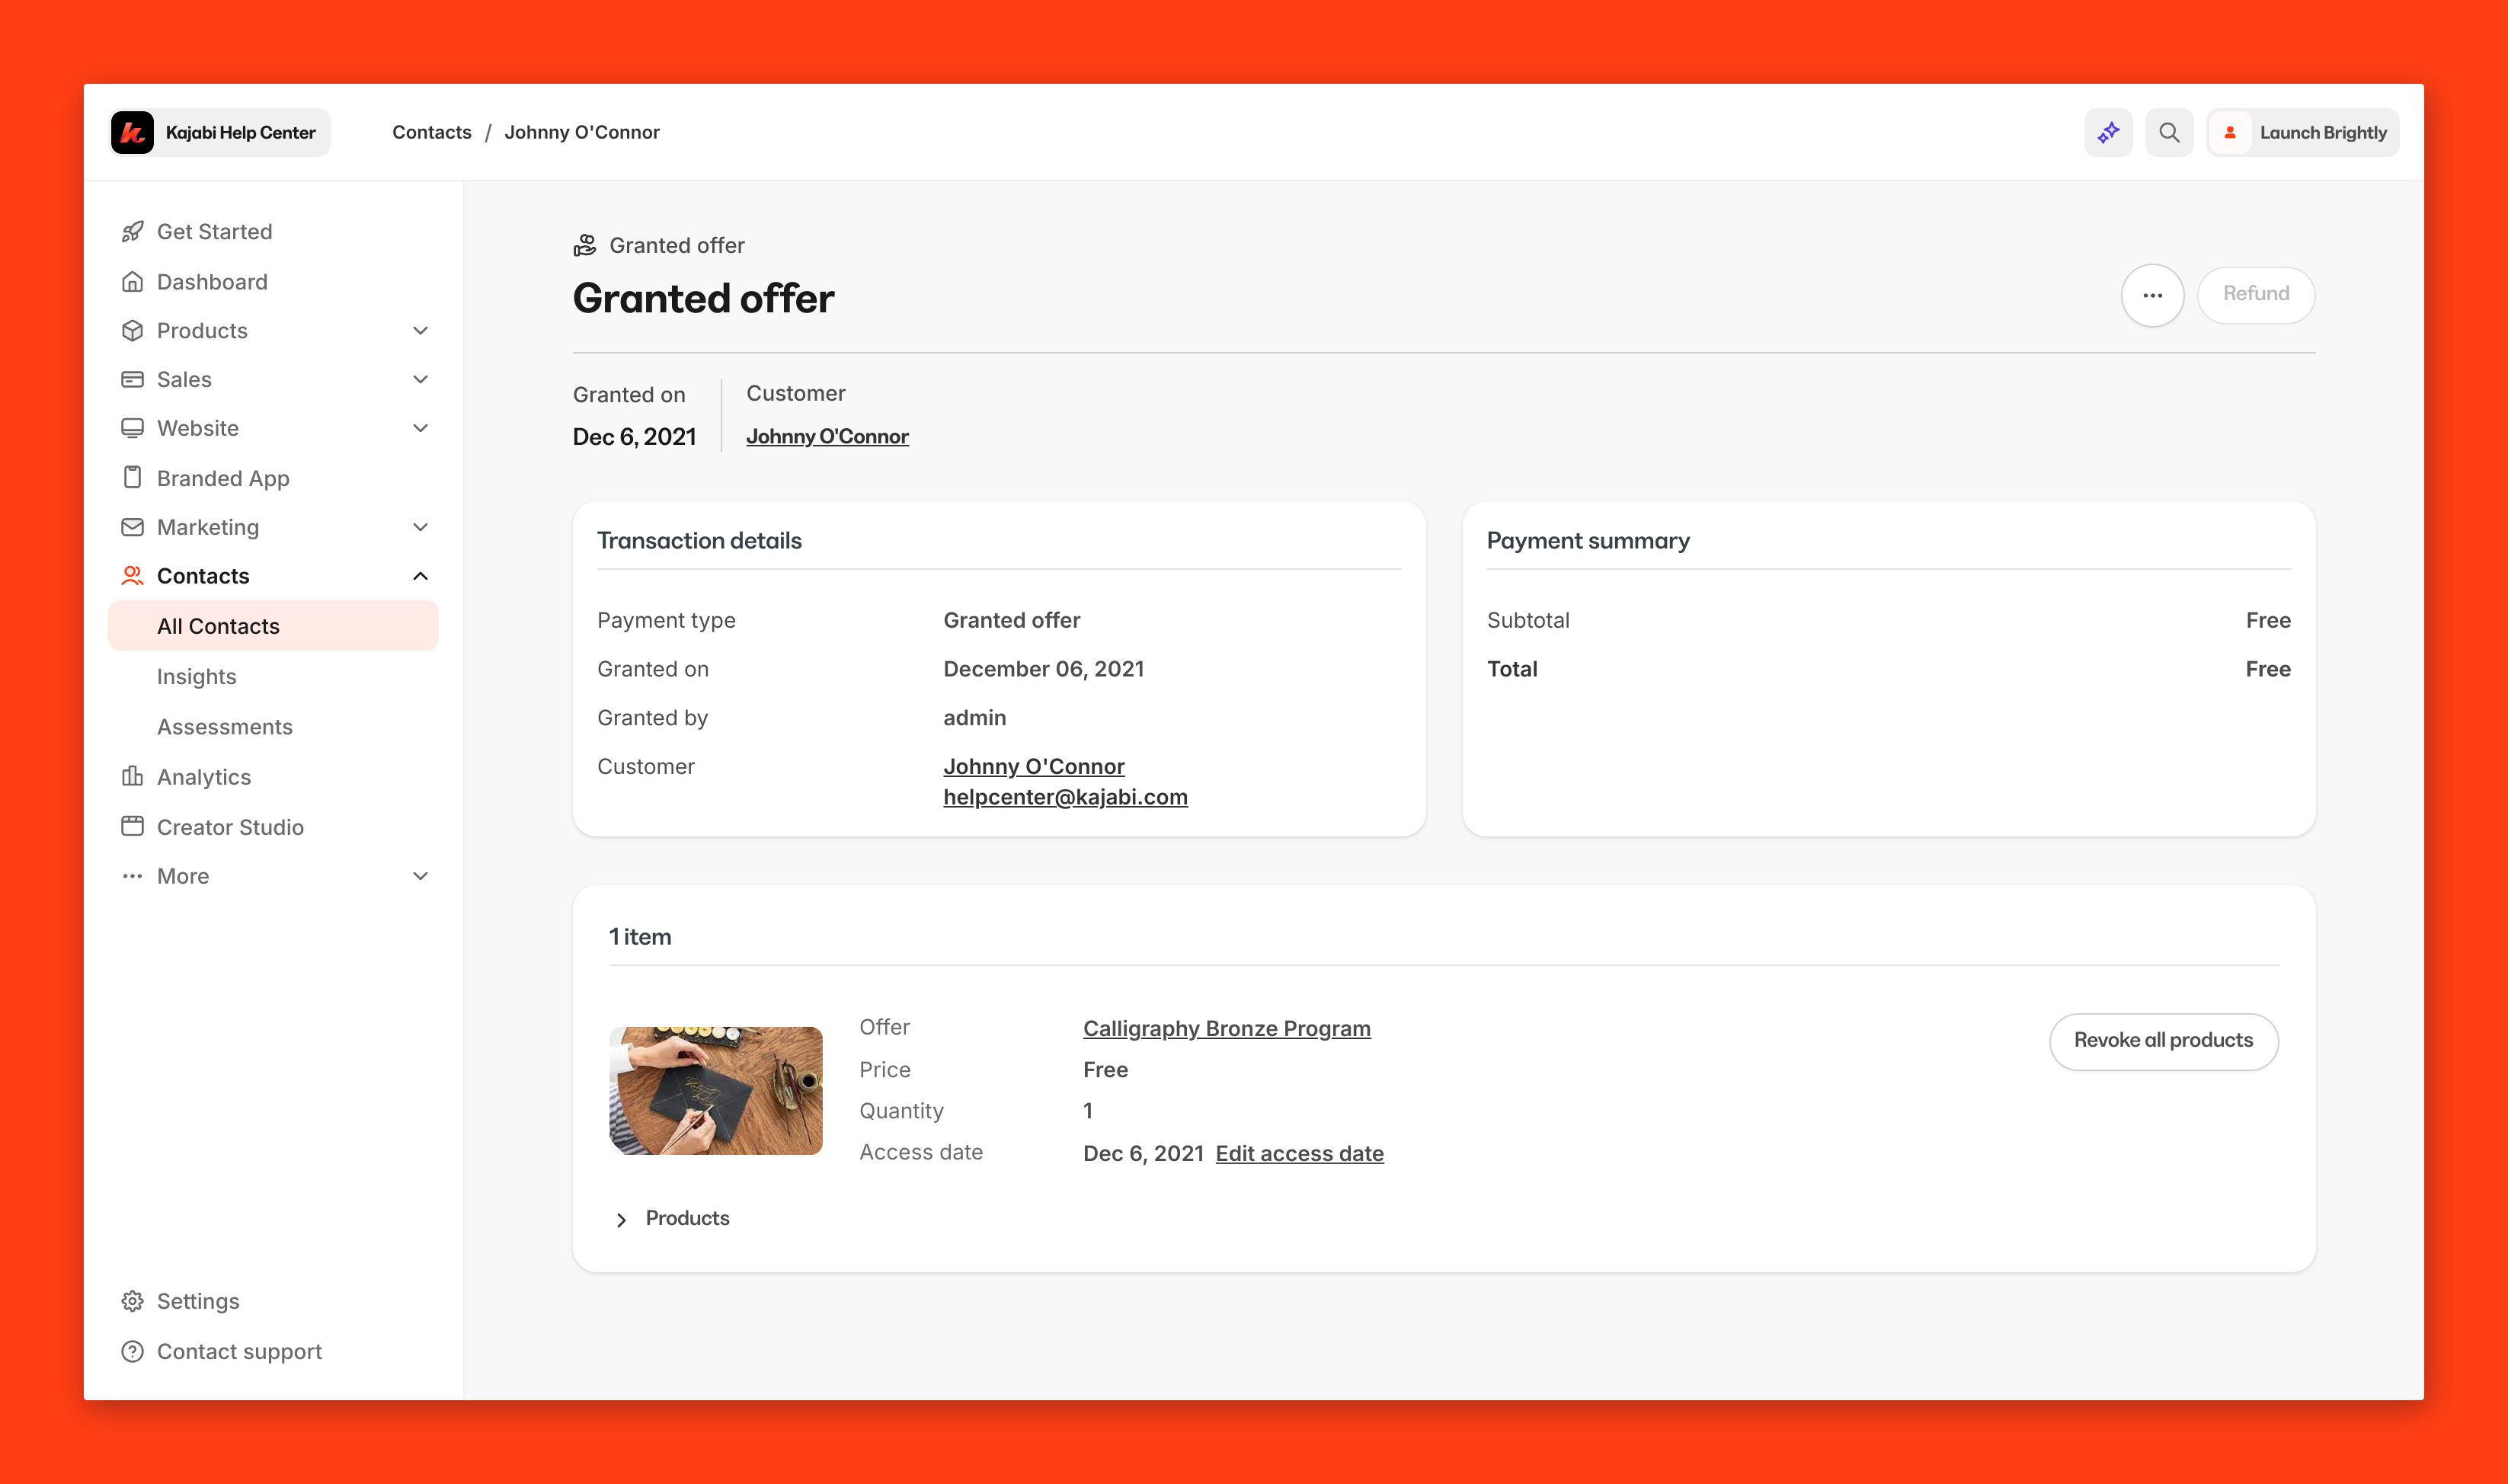
Task: Click the Kajabi logo icon
Action: coord(132,133)
